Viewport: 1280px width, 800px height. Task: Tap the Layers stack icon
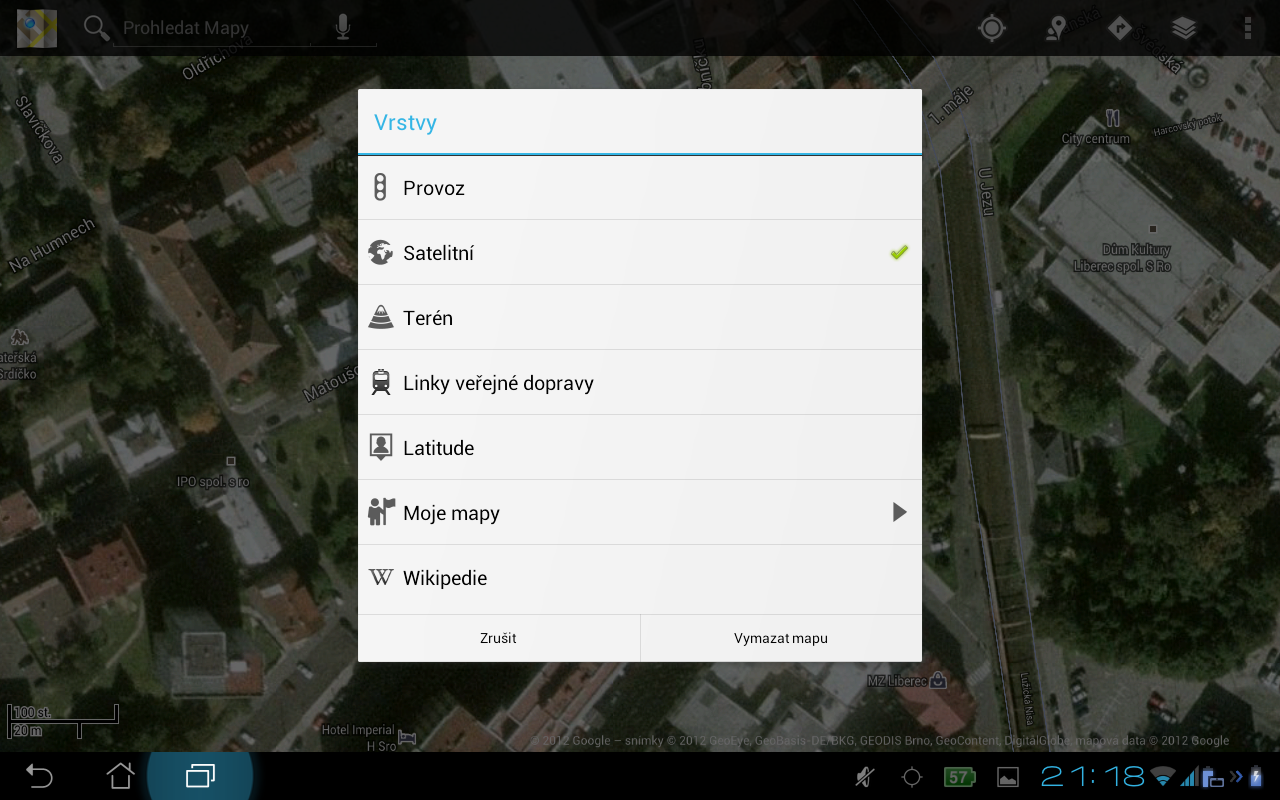1184,28
